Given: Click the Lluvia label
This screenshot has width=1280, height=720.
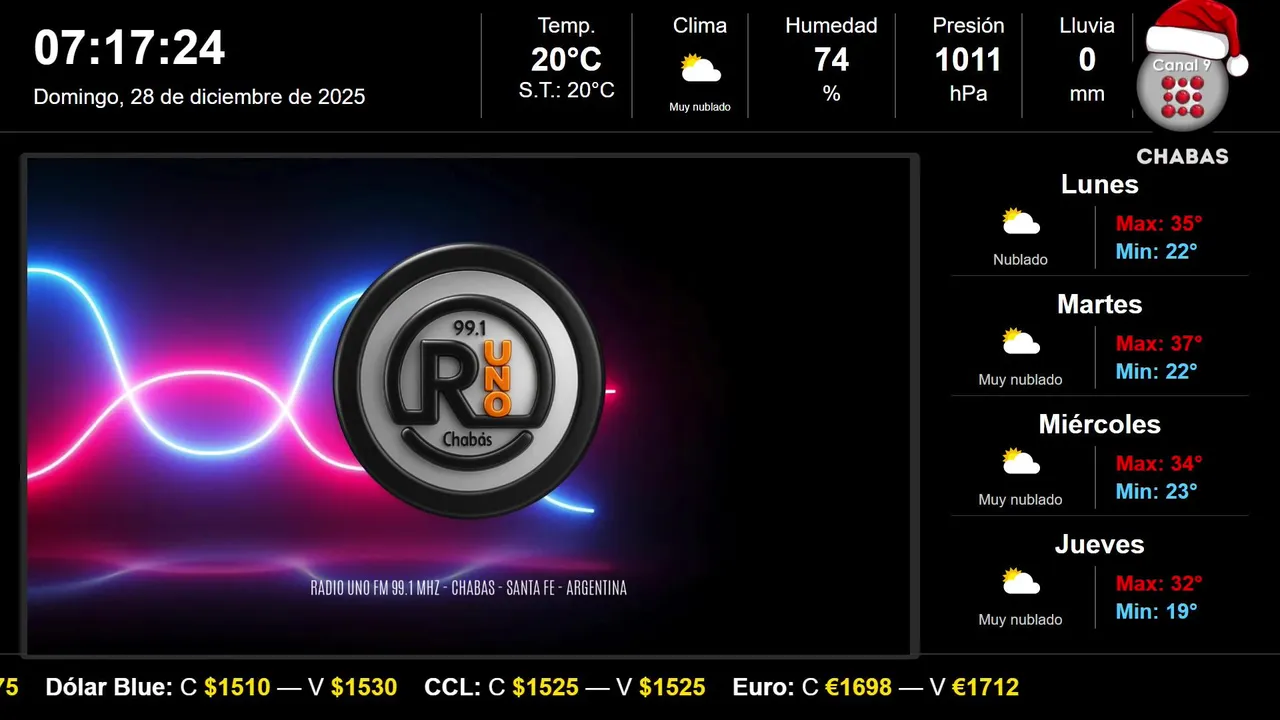Looking at the screenshot, I should [x=1087, y=26].
